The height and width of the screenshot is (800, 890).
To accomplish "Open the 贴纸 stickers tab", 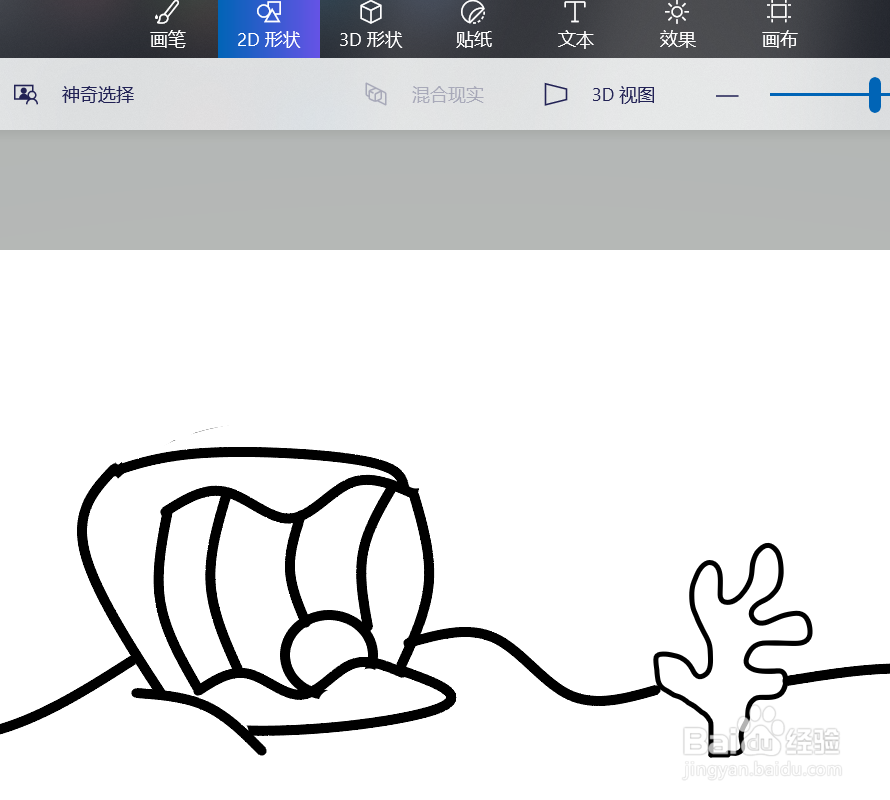I will click(473, 27).
